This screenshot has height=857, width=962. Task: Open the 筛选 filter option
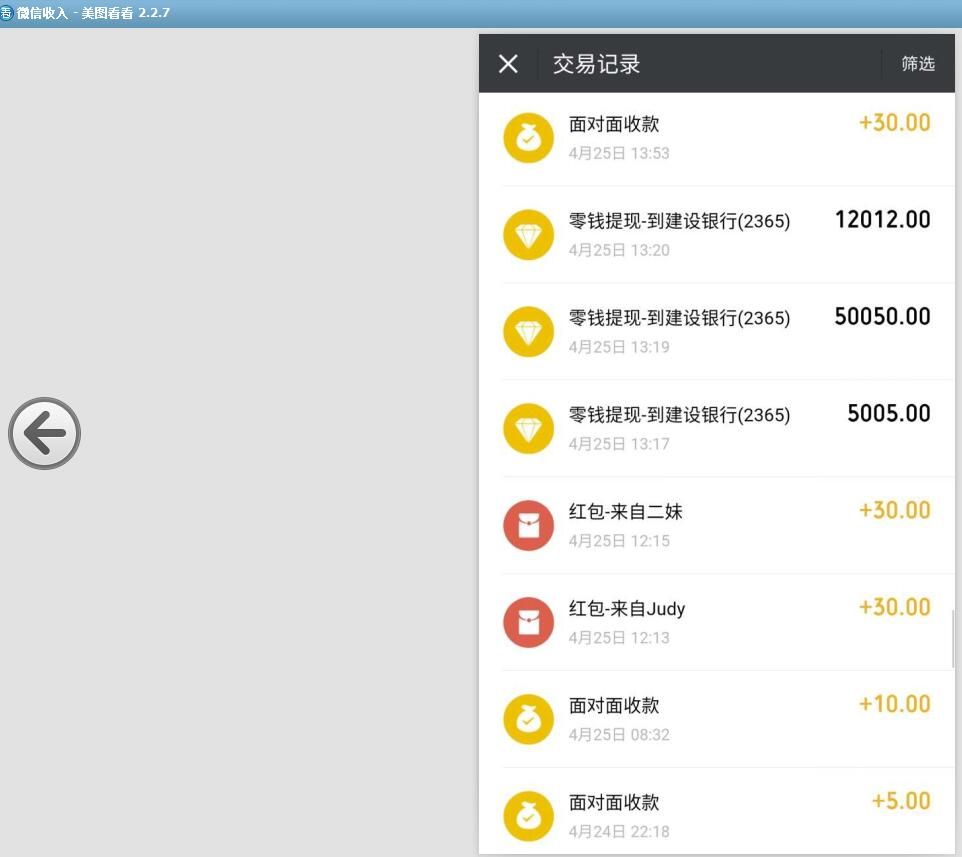918,63
